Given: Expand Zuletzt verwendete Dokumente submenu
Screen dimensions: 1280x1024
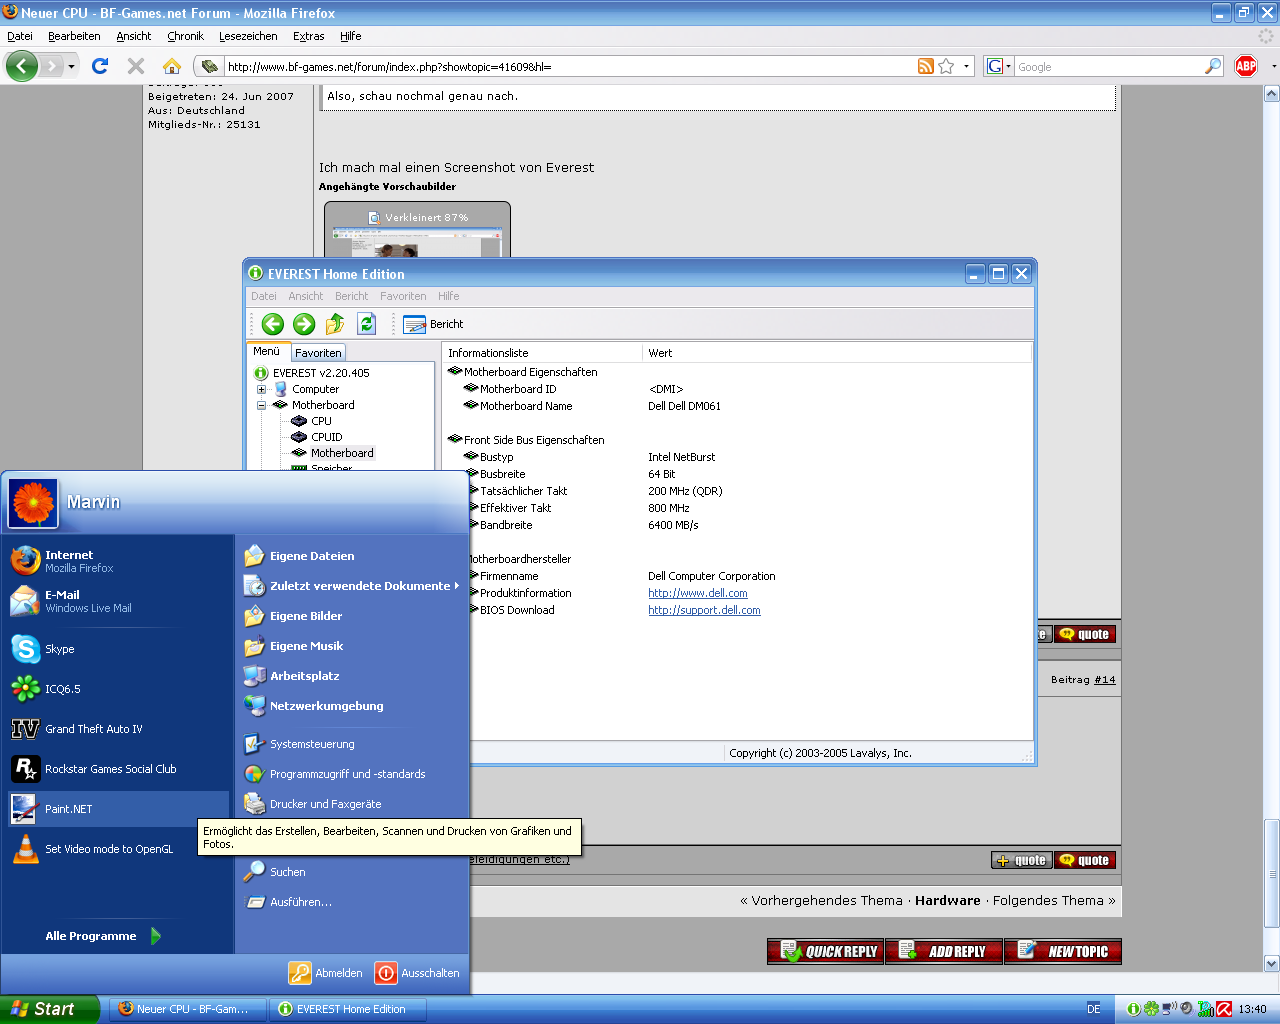Looking at the screenshot, I should [x=351, y=586].
